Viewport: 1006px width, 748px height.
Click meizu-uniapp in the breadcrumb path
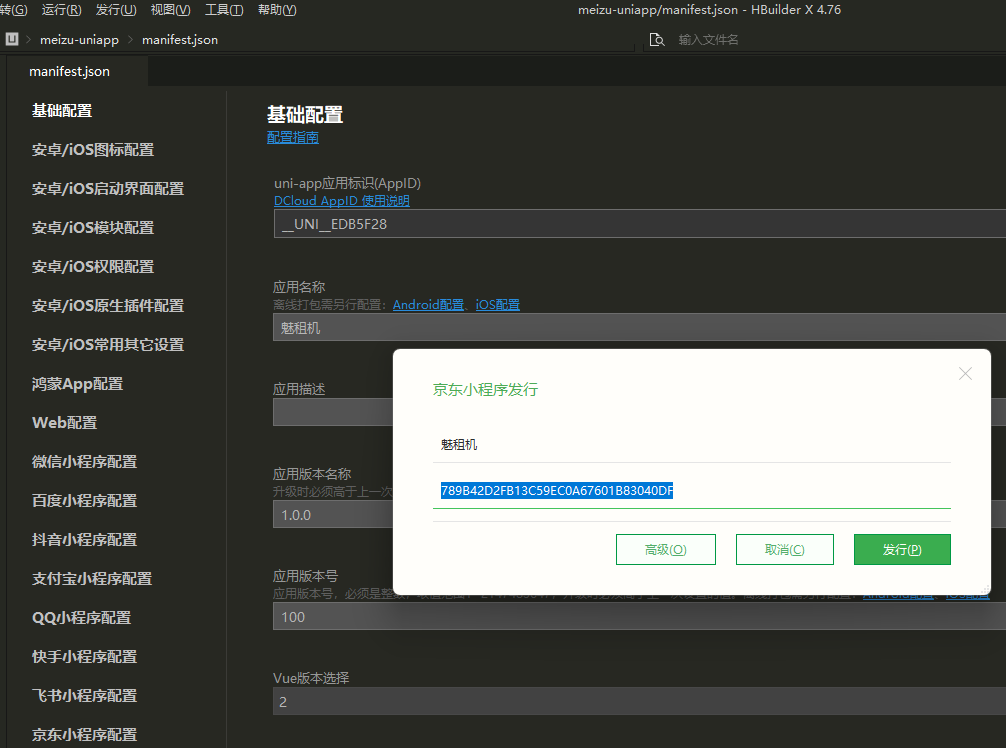tap(79, 40)
